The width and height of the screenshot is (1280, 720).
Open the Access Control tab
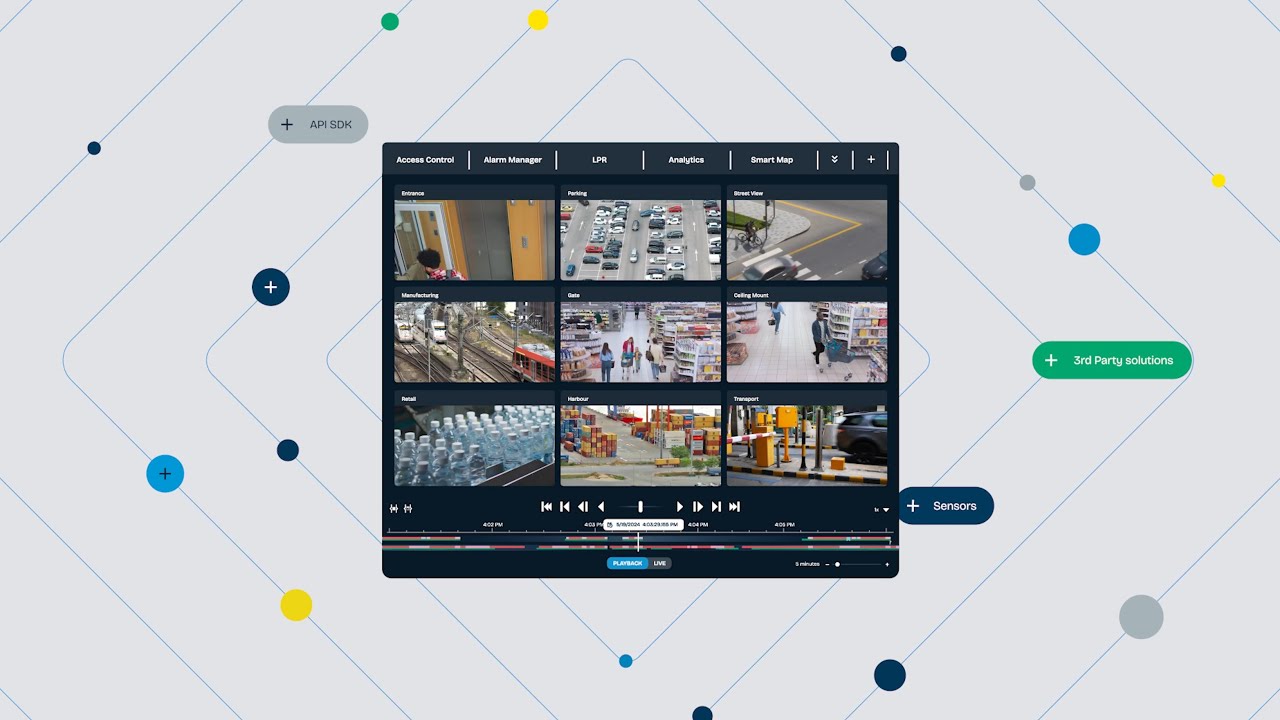pos(425,160)
